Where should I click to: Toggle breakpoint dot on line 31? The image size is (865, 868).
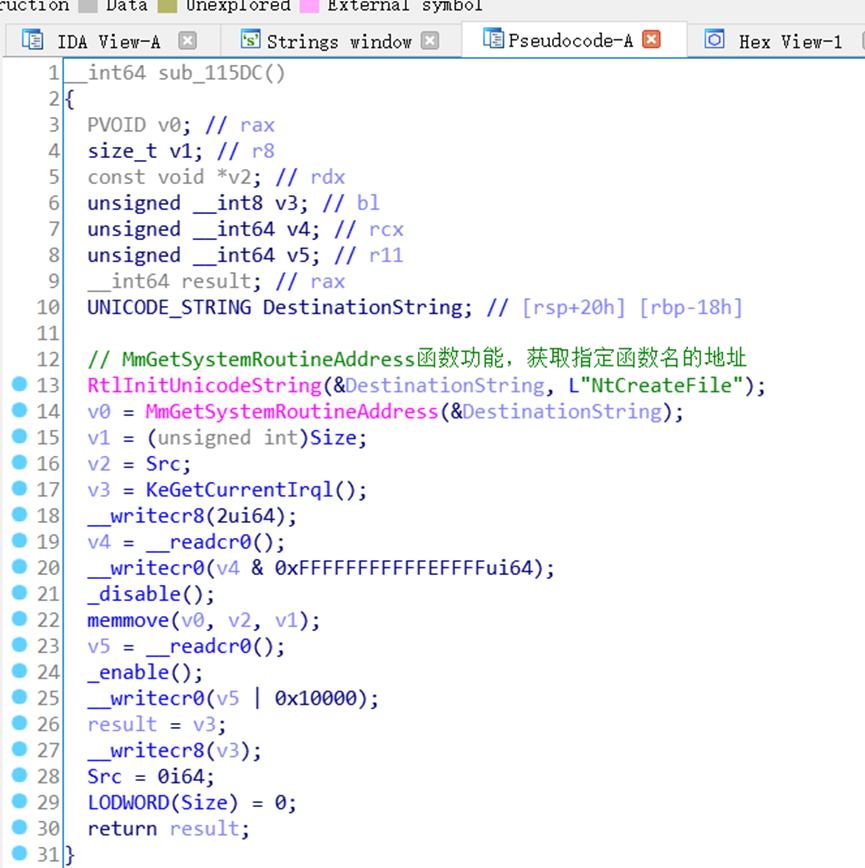19,853
